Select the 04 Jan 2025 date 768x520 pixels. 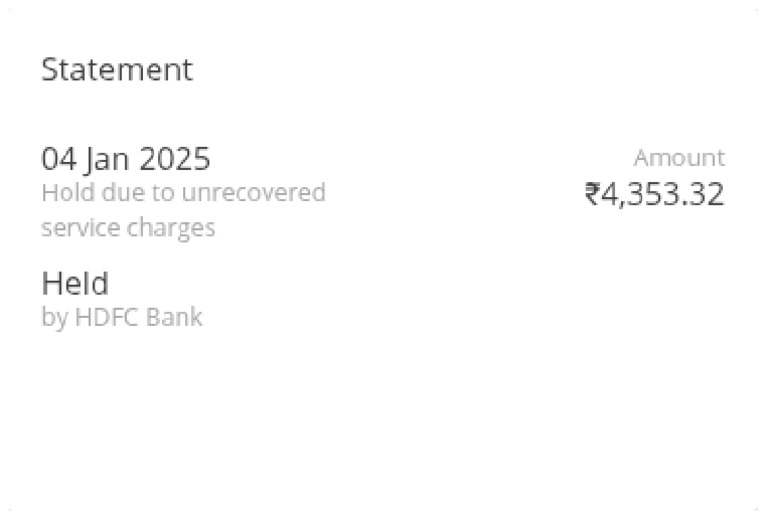[126, 159]
